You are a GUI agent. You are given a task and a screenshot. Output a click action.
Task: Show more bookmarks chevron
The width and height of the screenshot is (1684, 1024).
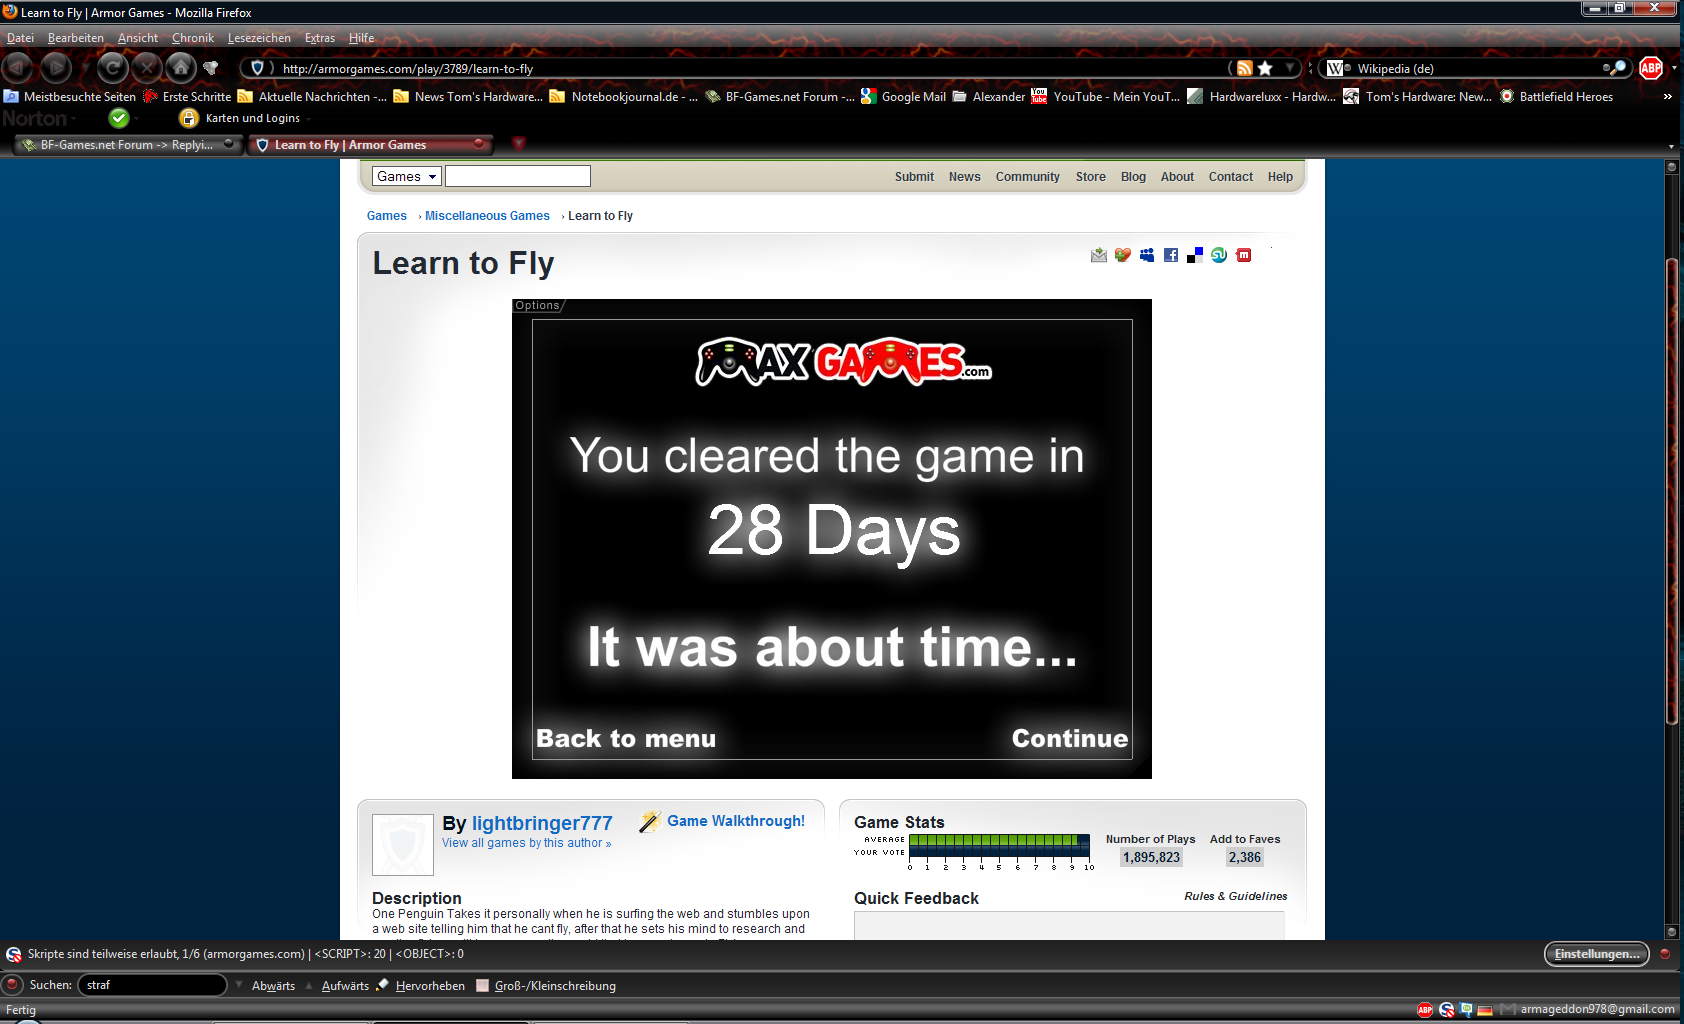(x=1667, y=97)
